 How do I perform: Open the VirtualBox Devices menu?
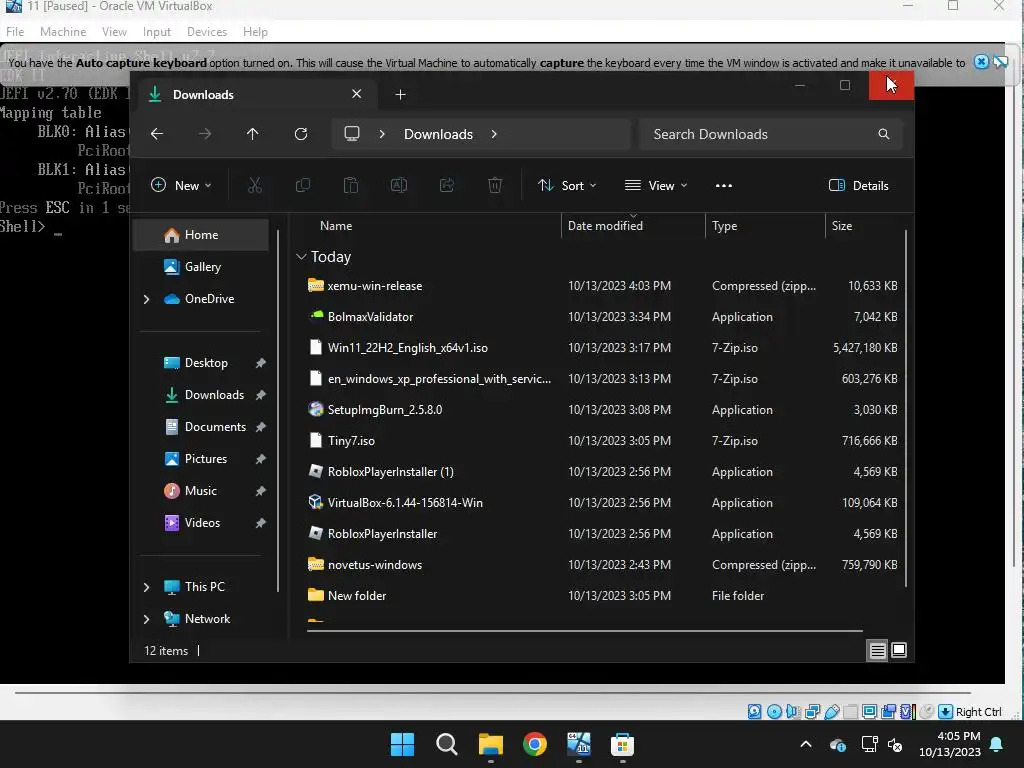pyautogui.click(x=207, y=31)
